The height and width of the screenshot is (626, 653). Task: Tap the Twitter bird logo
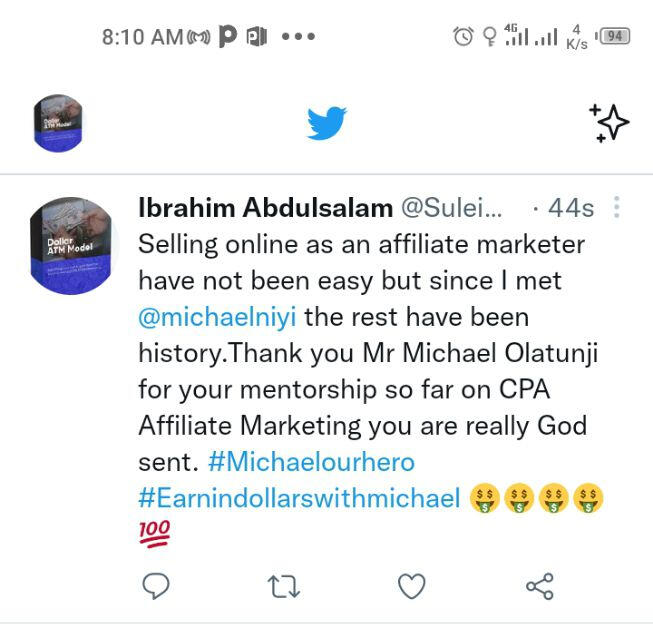tap(326, 123)
